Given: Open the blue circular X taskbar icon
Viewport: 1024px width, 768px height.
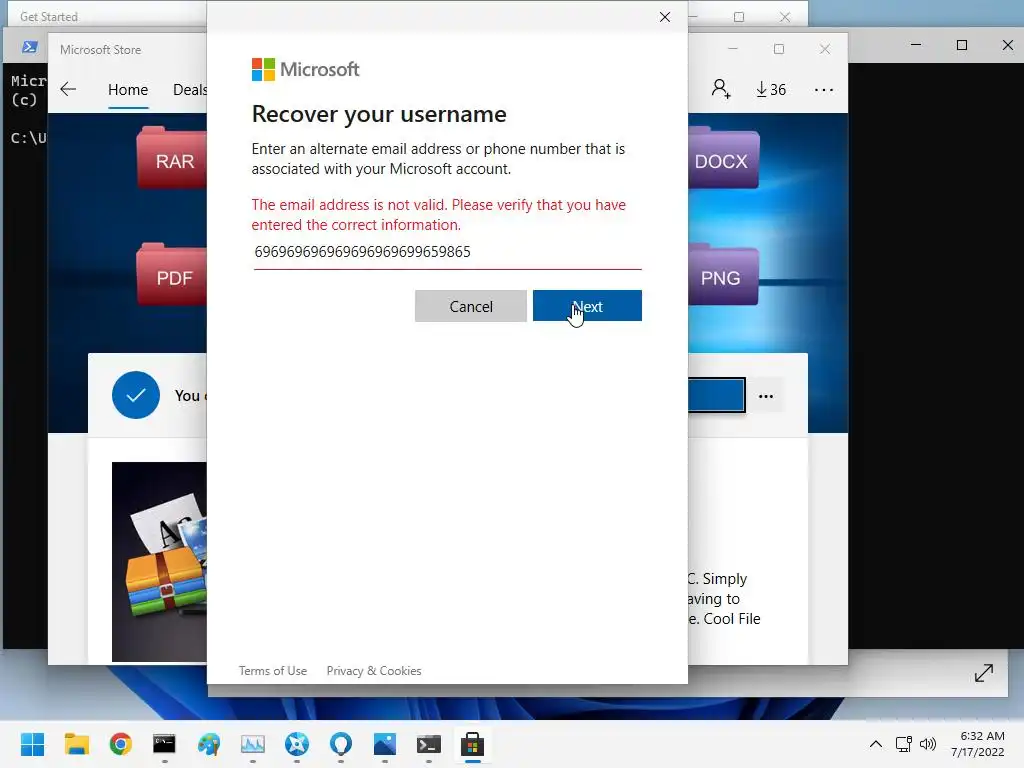Looking at the screenshot, I should (x=297, y=744).
